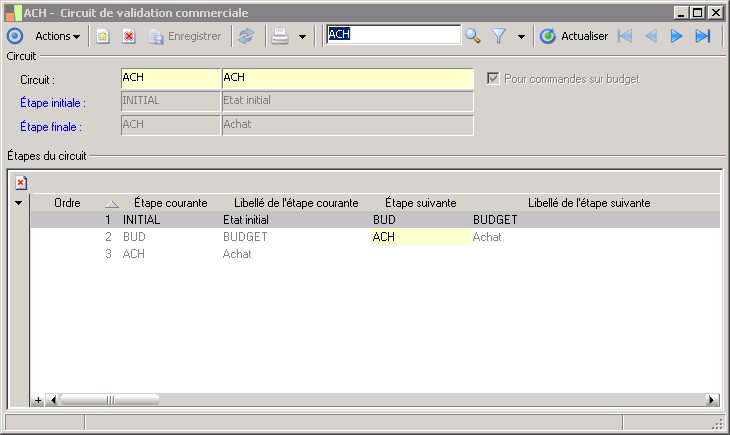Open the filter dropdown arrow

[521, 37]
